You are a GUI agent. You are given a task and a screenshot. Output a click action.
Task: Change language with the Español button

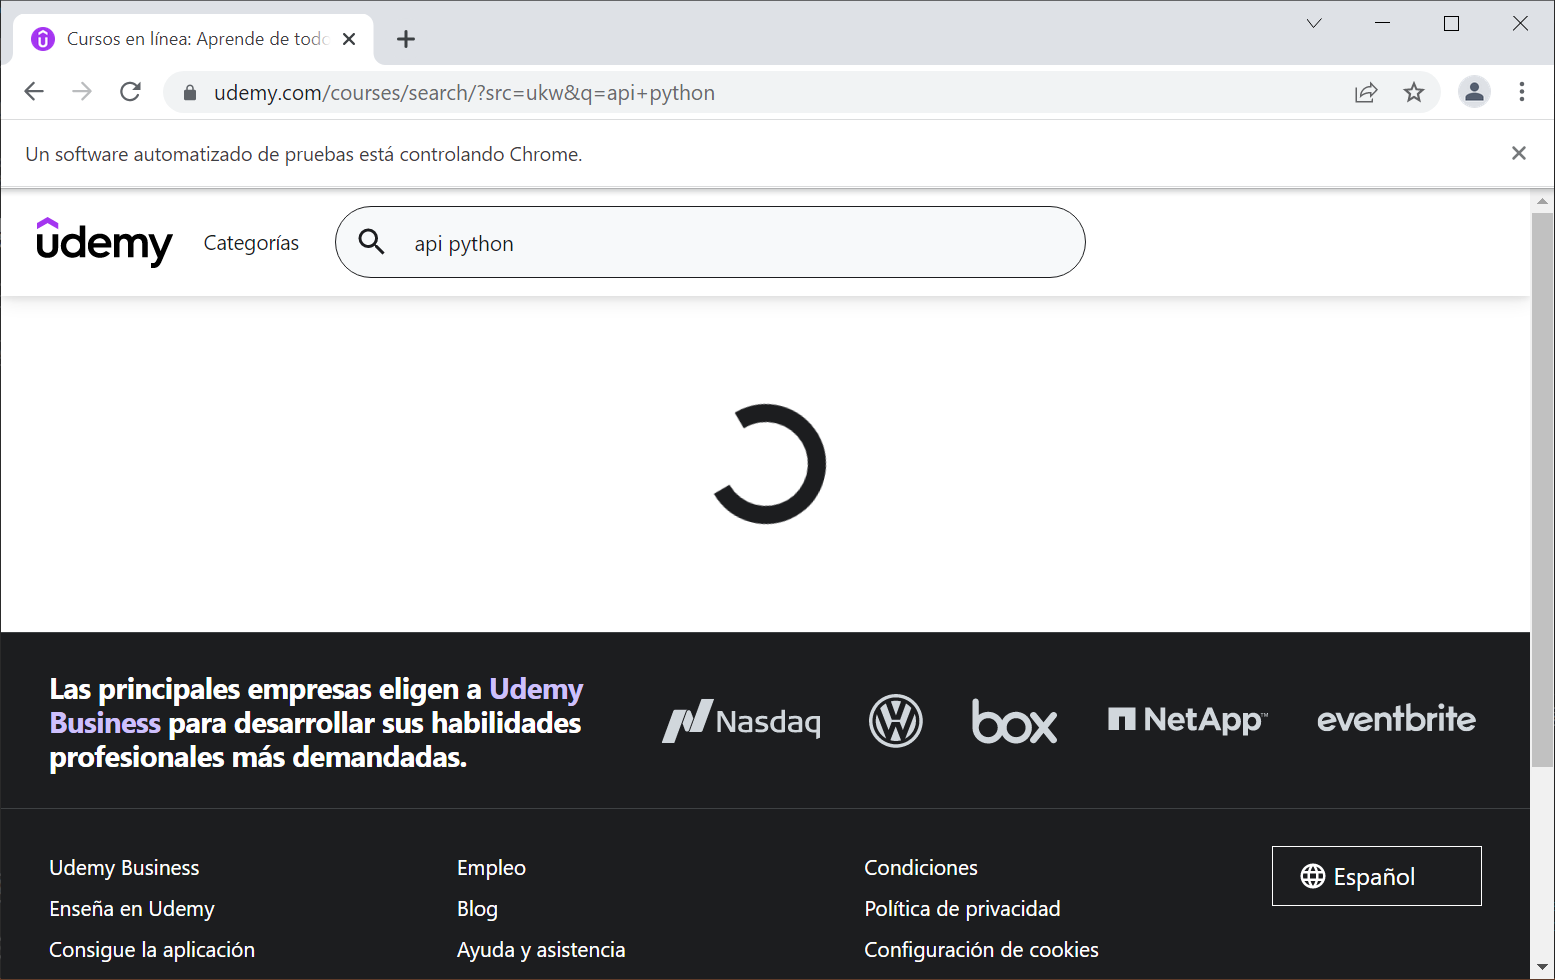[1376, 876]
